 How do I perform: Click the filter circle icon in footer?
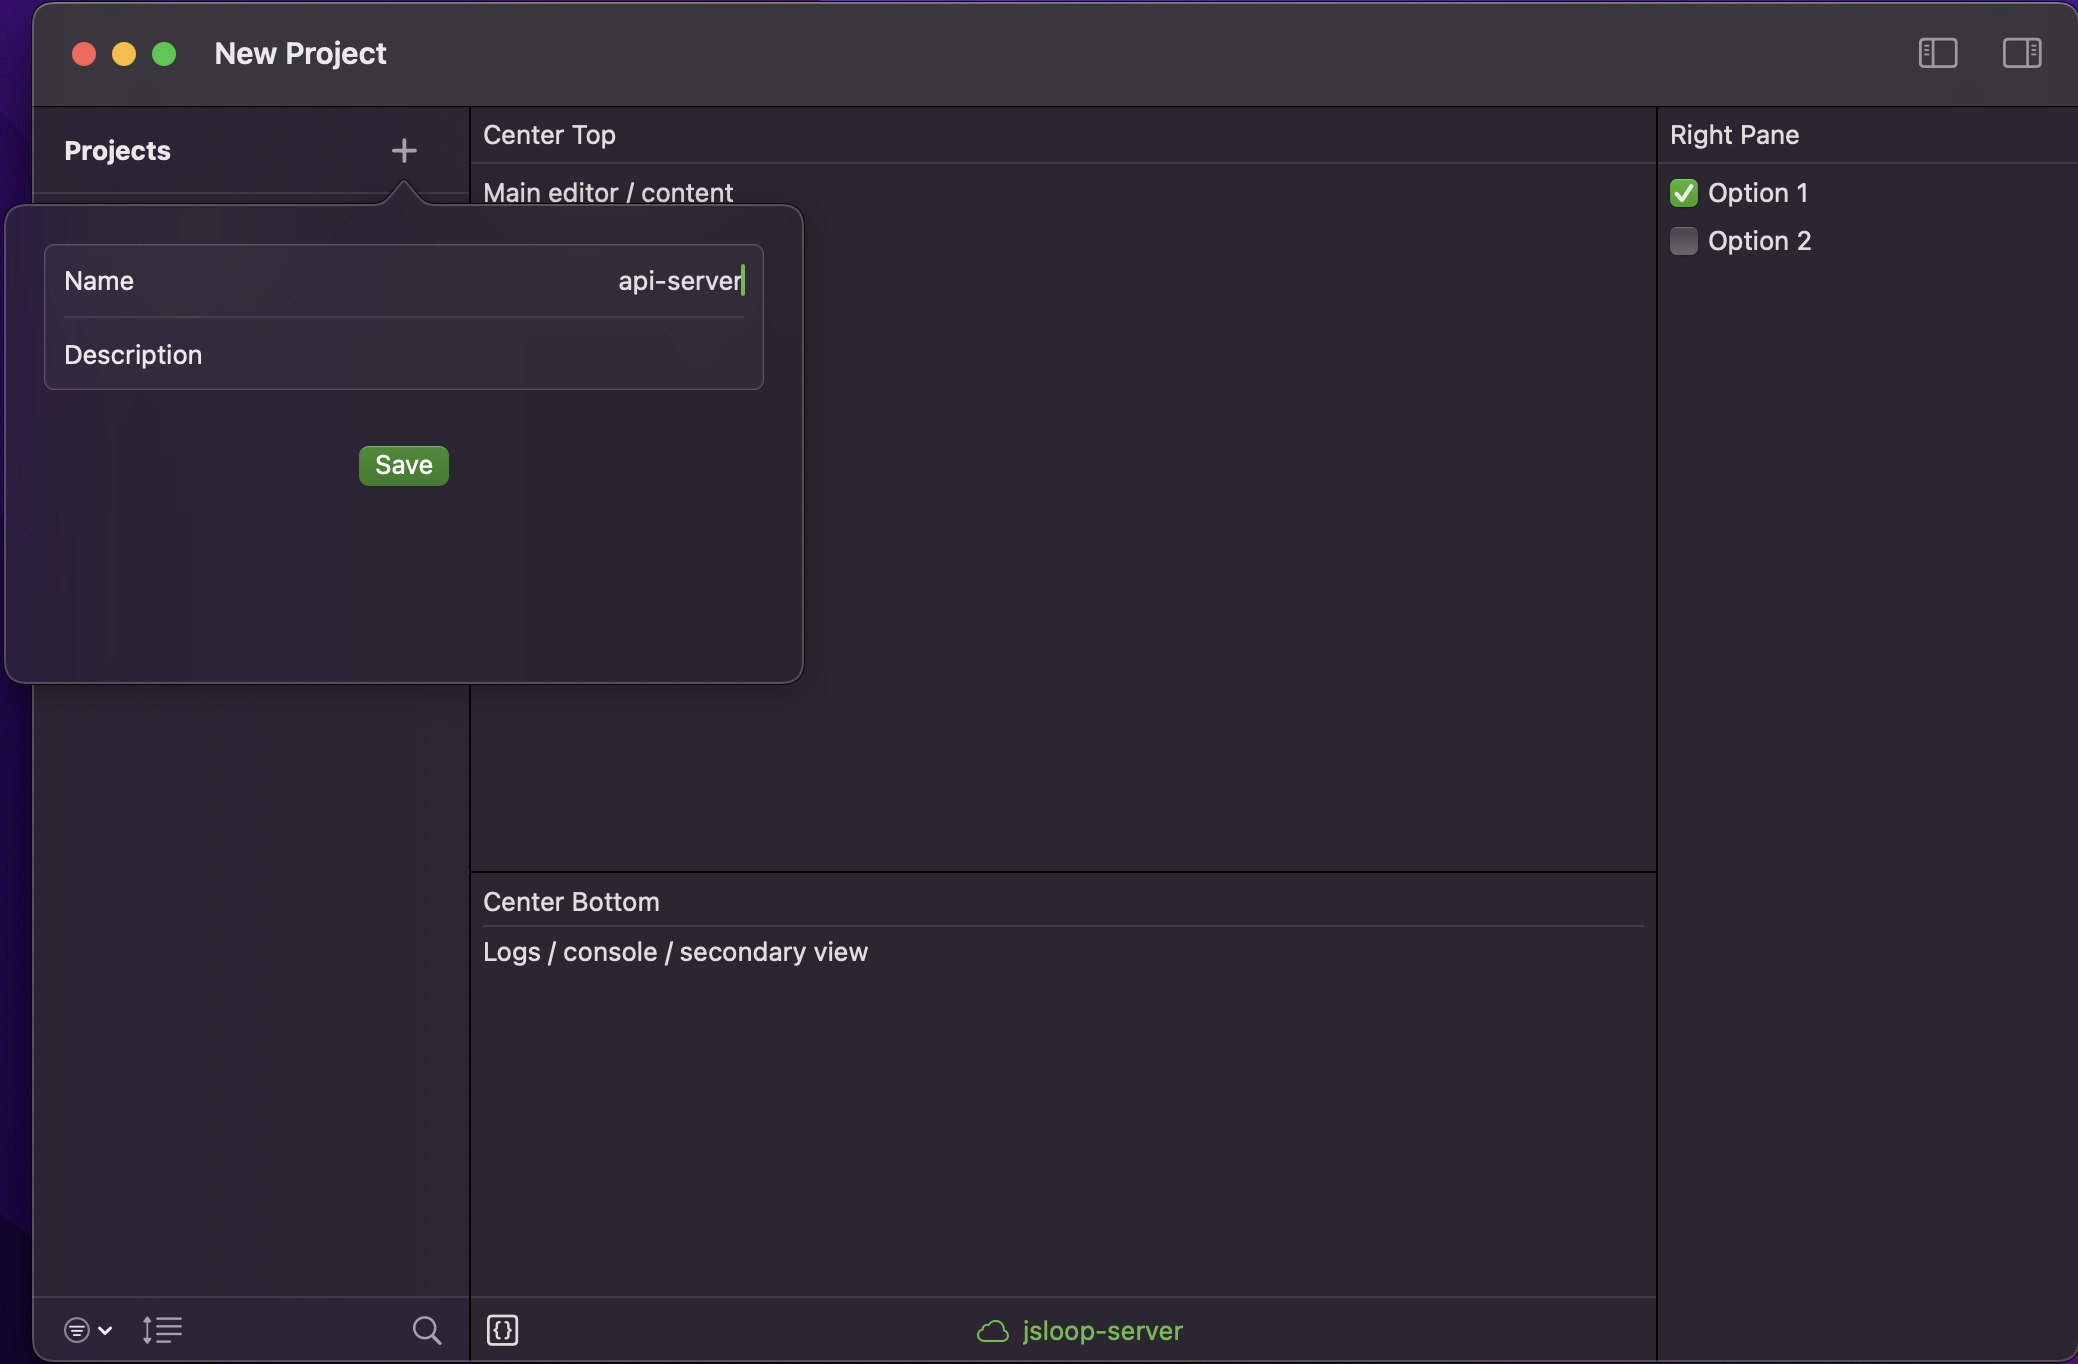[x=77, y=1330]
